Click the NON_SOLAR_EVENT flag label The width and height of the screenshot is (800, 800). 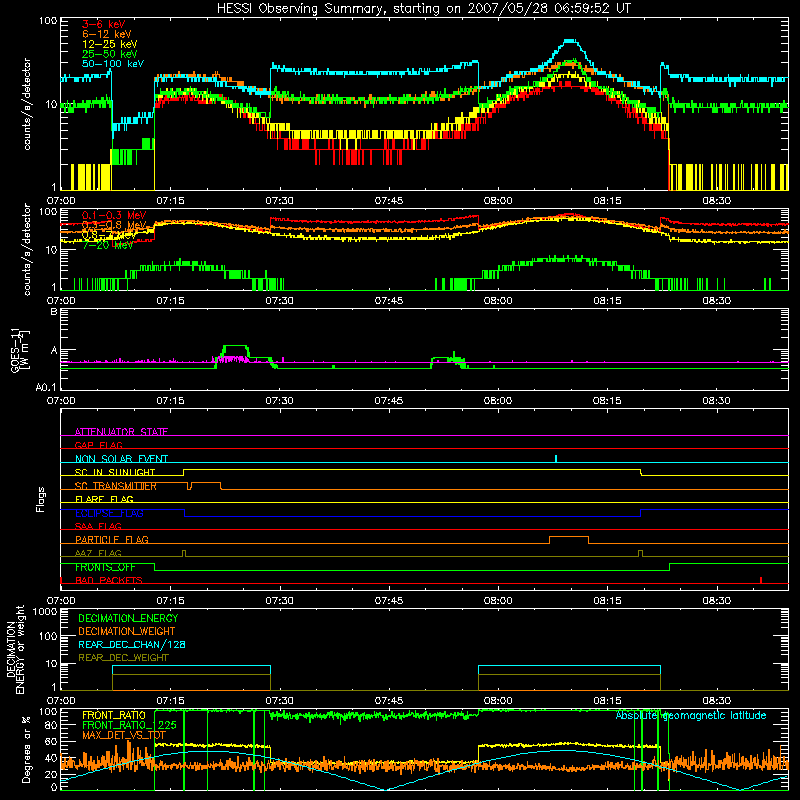(121, 459)
